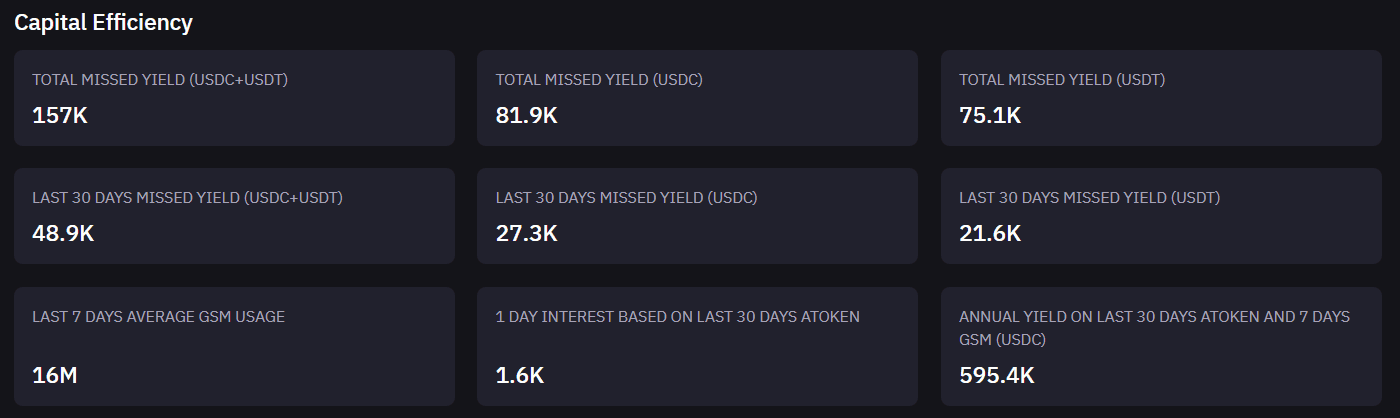Select the 157K total missed yield value
Screen dimensions: 1400x418
tap(60, 115)
